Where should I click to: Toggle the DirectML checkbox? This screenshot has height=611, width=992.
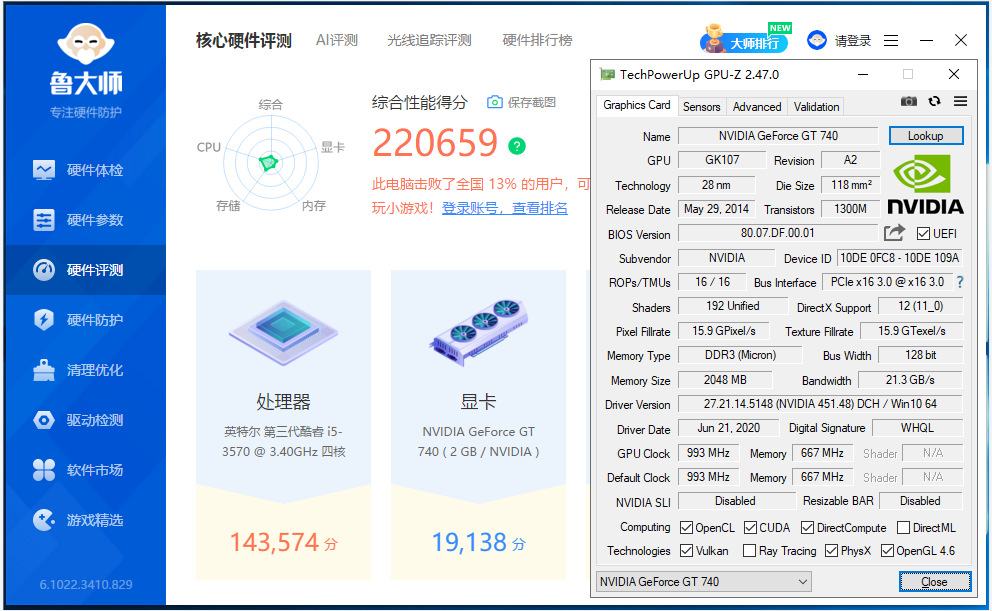tap(903, 528)
